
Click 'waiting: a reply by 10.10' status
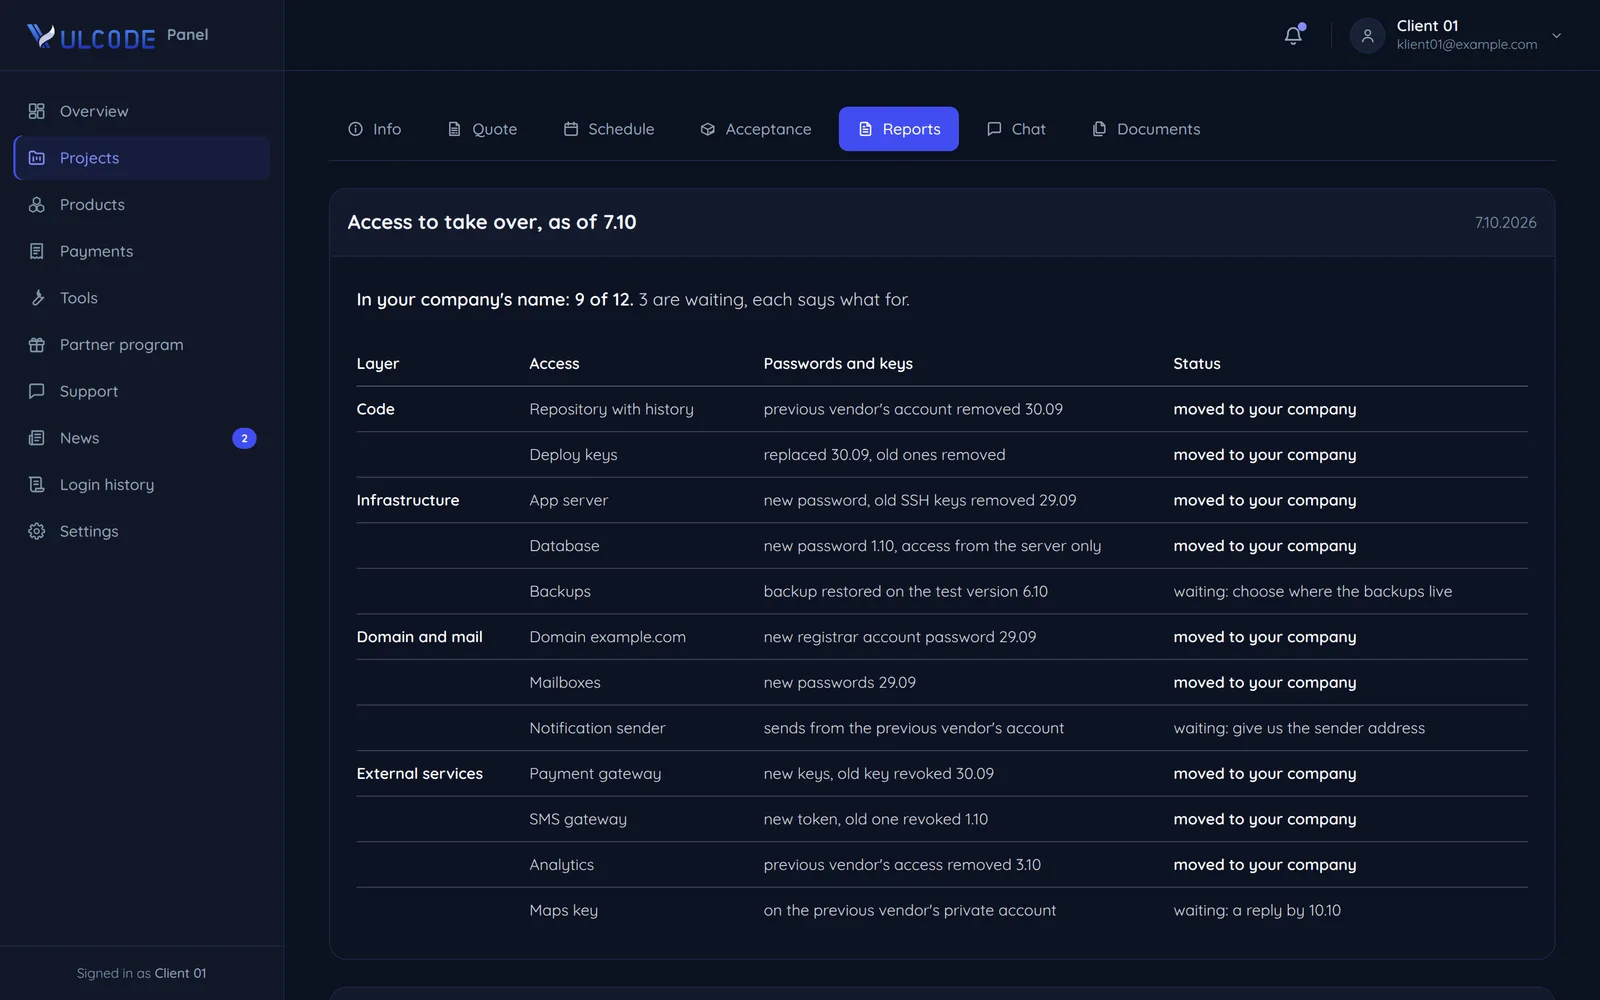(x=1257, y=911)
